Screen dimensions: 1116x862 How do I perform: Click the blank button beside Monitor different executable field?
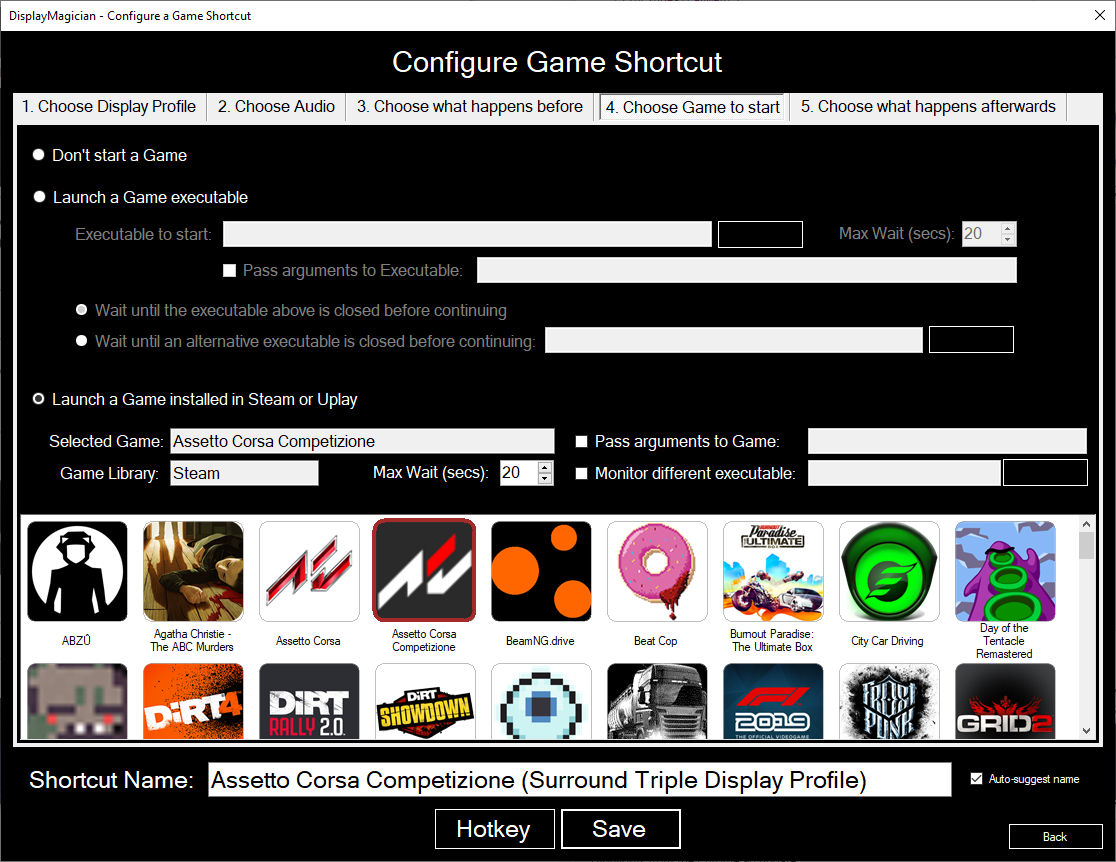[1046, 473]
